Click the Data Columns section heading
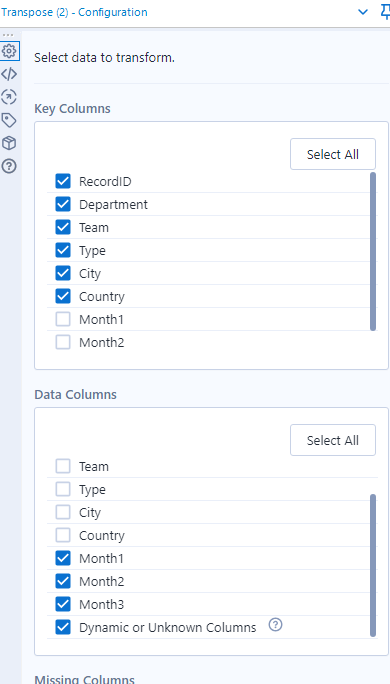 tap(75, 394)
